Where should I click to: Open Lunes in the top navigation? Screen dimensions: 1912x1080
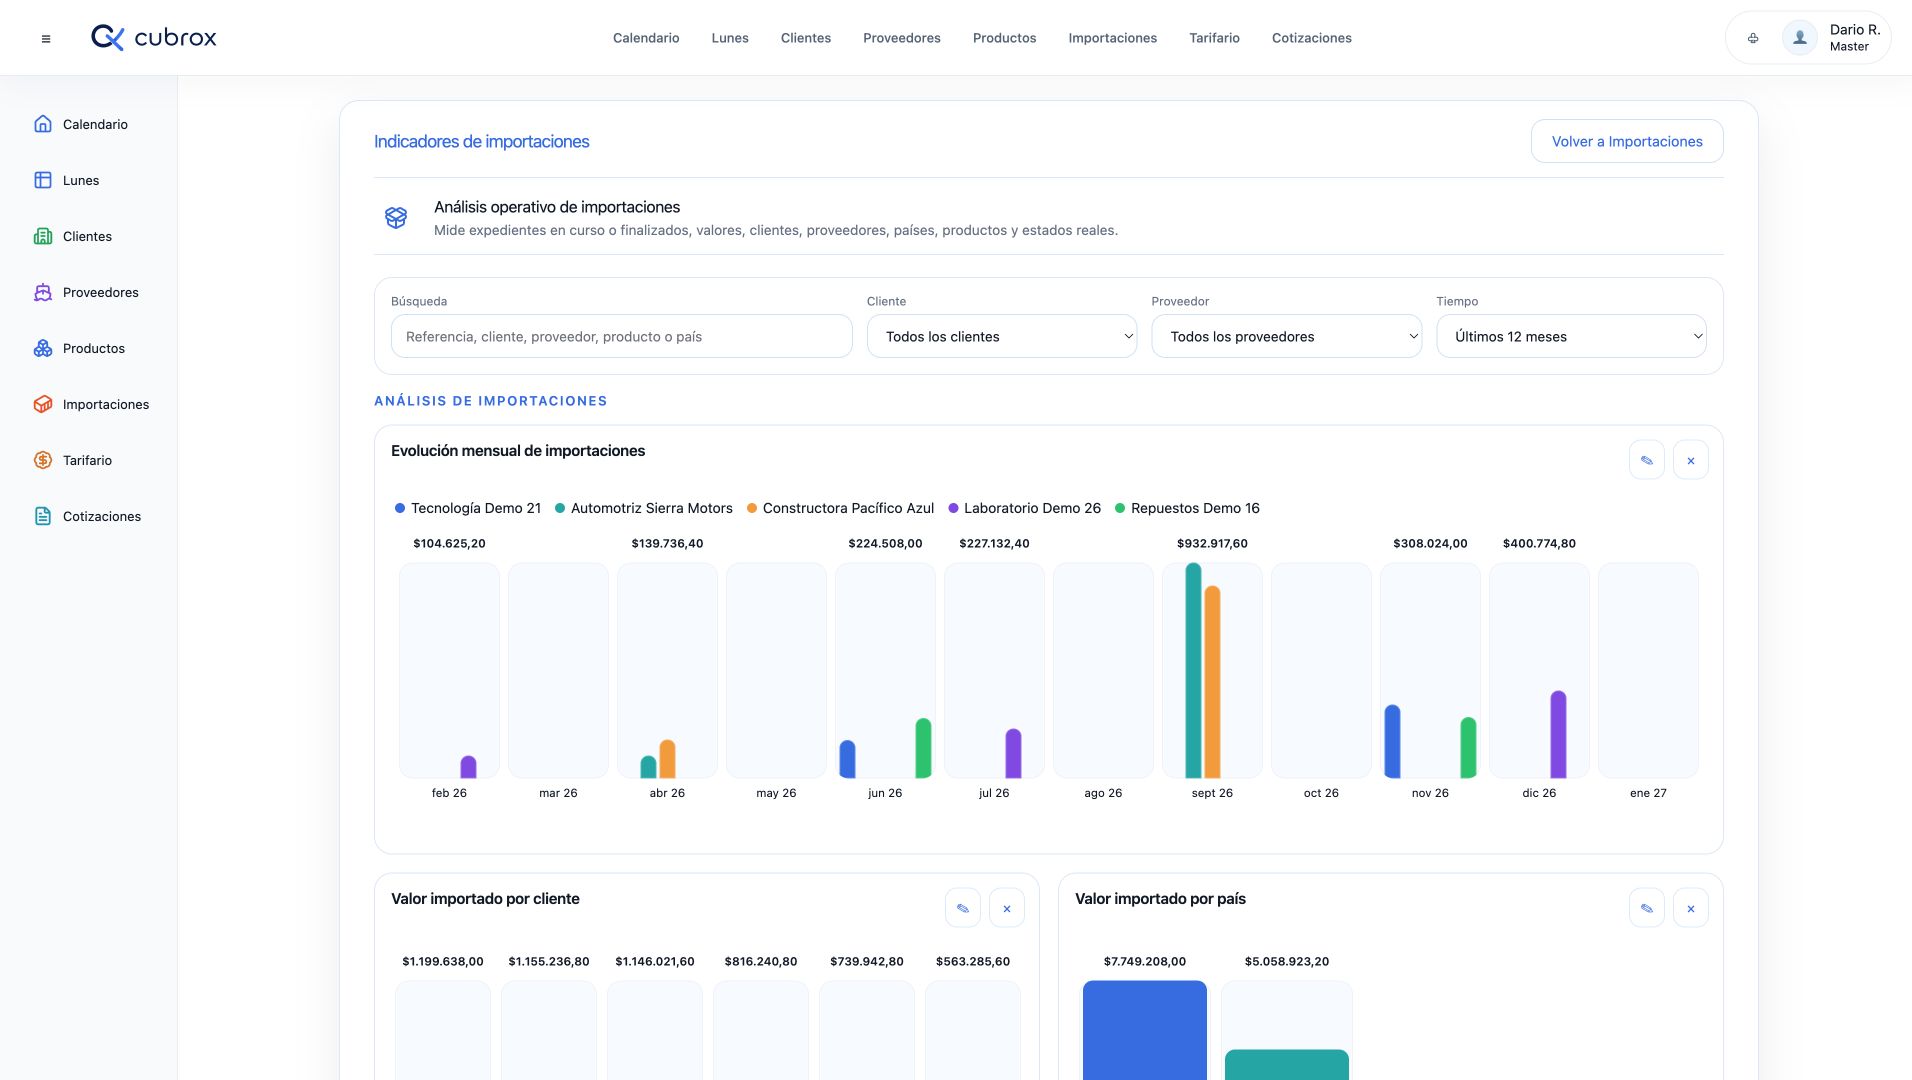click(x=730, y=38)
